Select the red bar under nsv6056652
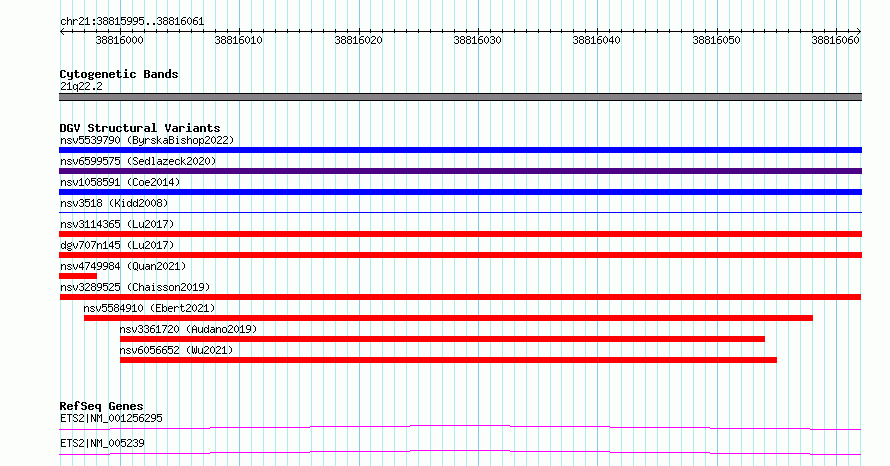890x466 pixels. (x=448, y=360)
